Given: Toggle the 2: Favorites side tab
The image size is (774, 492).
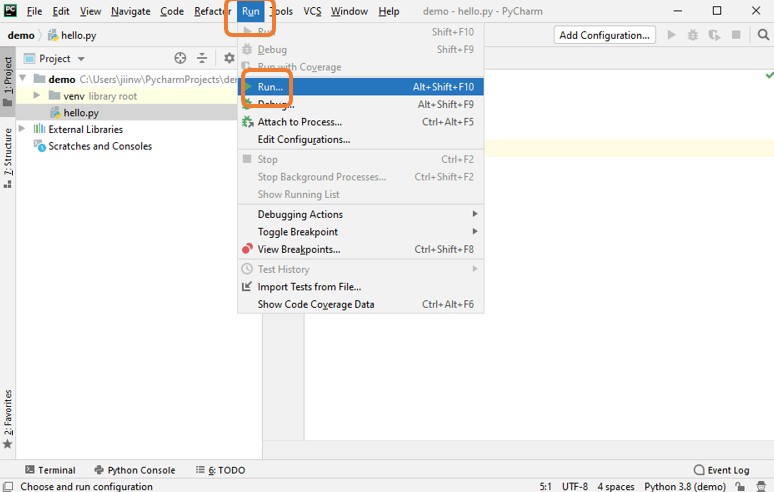Looking at the screenshot, I should pos(8,418).
